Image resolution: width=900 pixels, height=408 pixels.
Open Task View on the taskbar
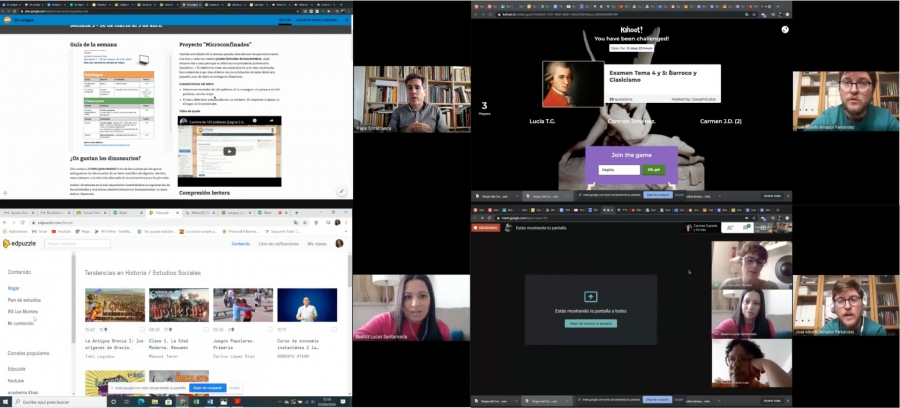127,402
